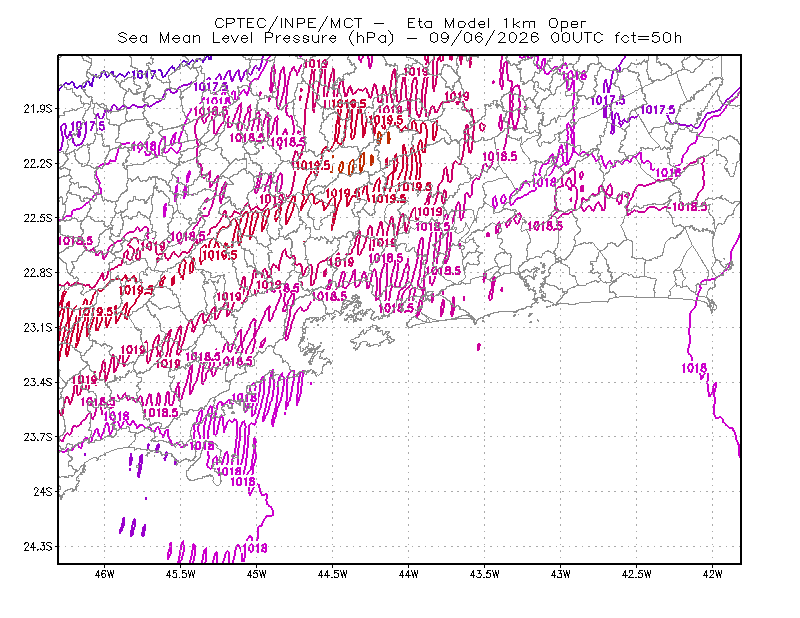
Task: Click the 'Eta Model 1km Oper' title text
Action: [x=496, y=23]
